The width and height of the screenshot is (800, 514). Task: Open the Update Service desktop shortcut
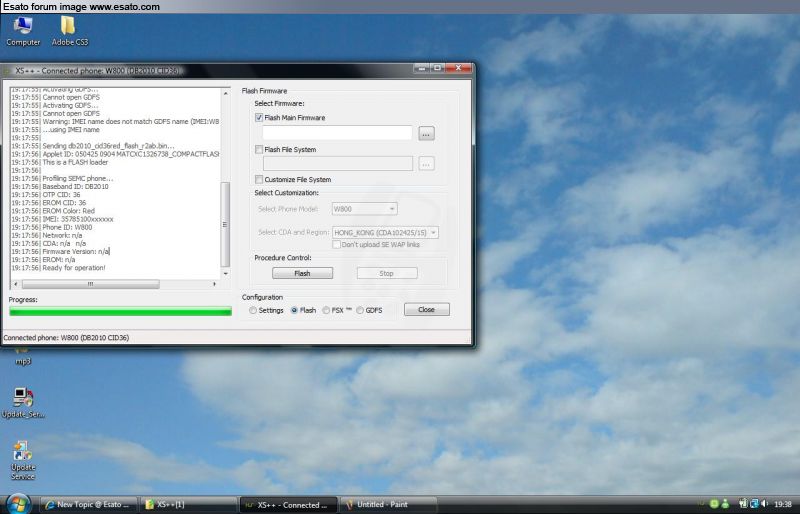23,460
